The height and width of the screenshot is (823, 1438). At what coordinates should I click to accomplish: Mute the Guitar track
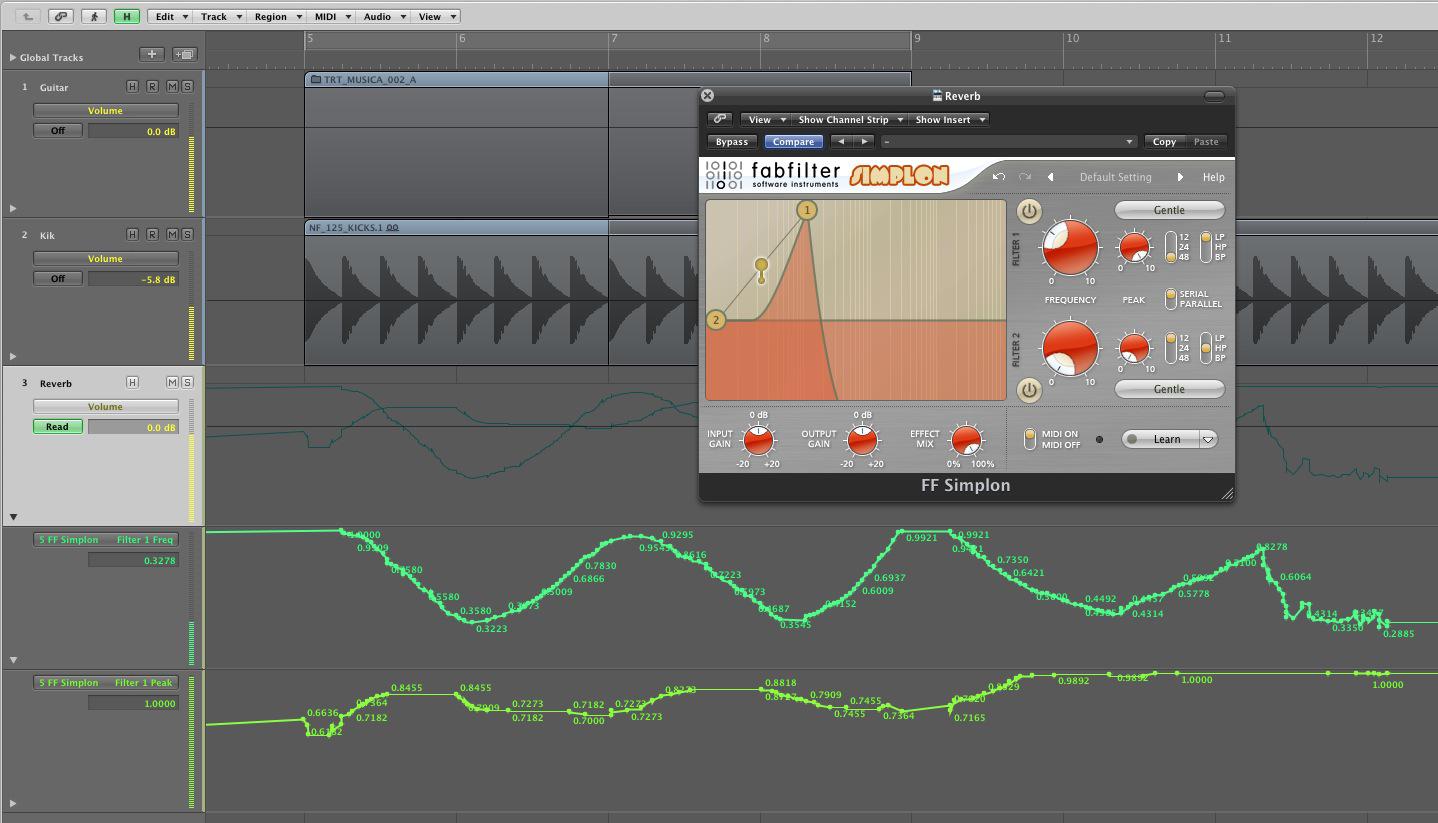tap(172, 86)
